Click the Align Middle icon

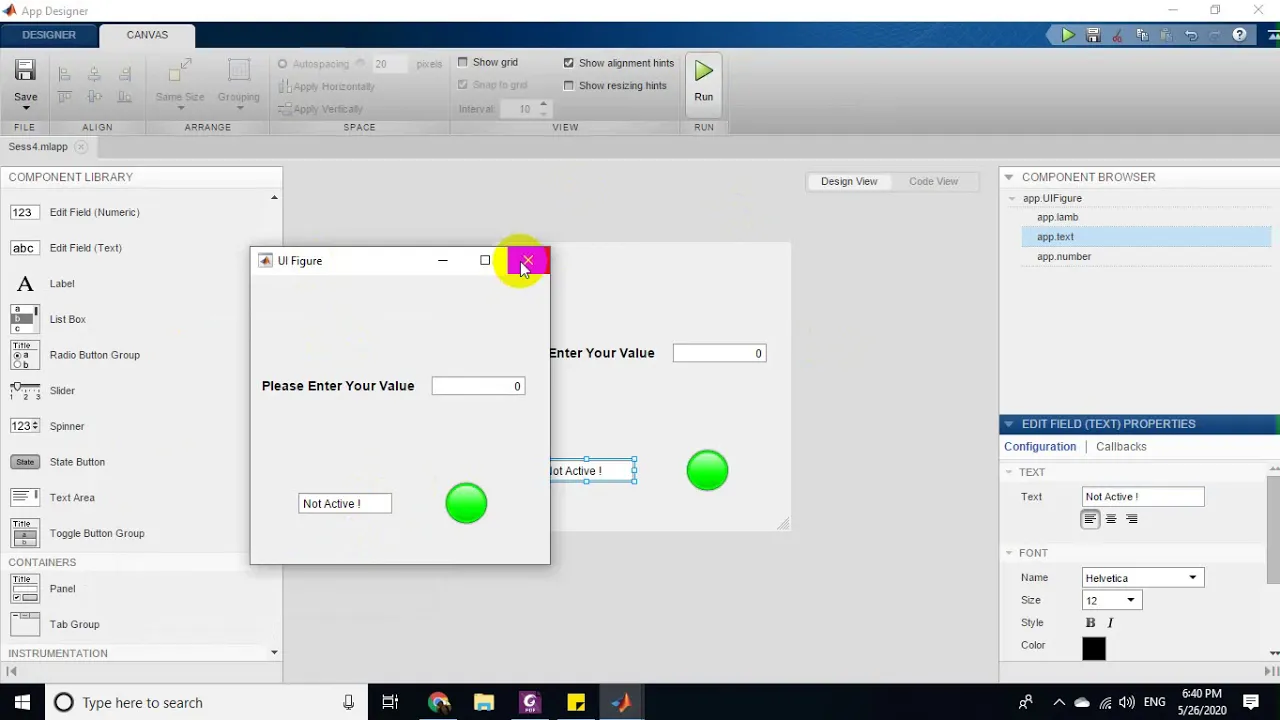[x=94, y=97]
